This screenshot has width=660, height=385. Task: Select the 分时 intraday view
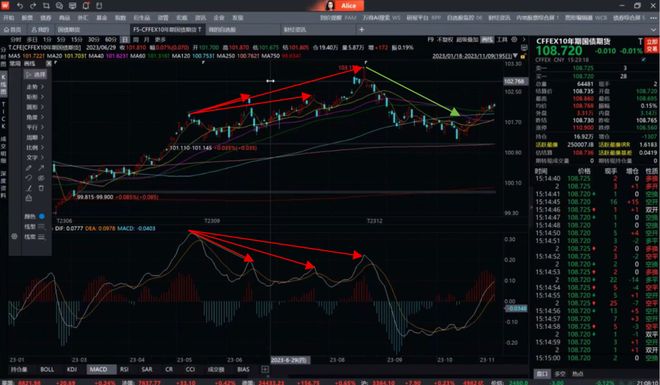(x=15, y=40)
